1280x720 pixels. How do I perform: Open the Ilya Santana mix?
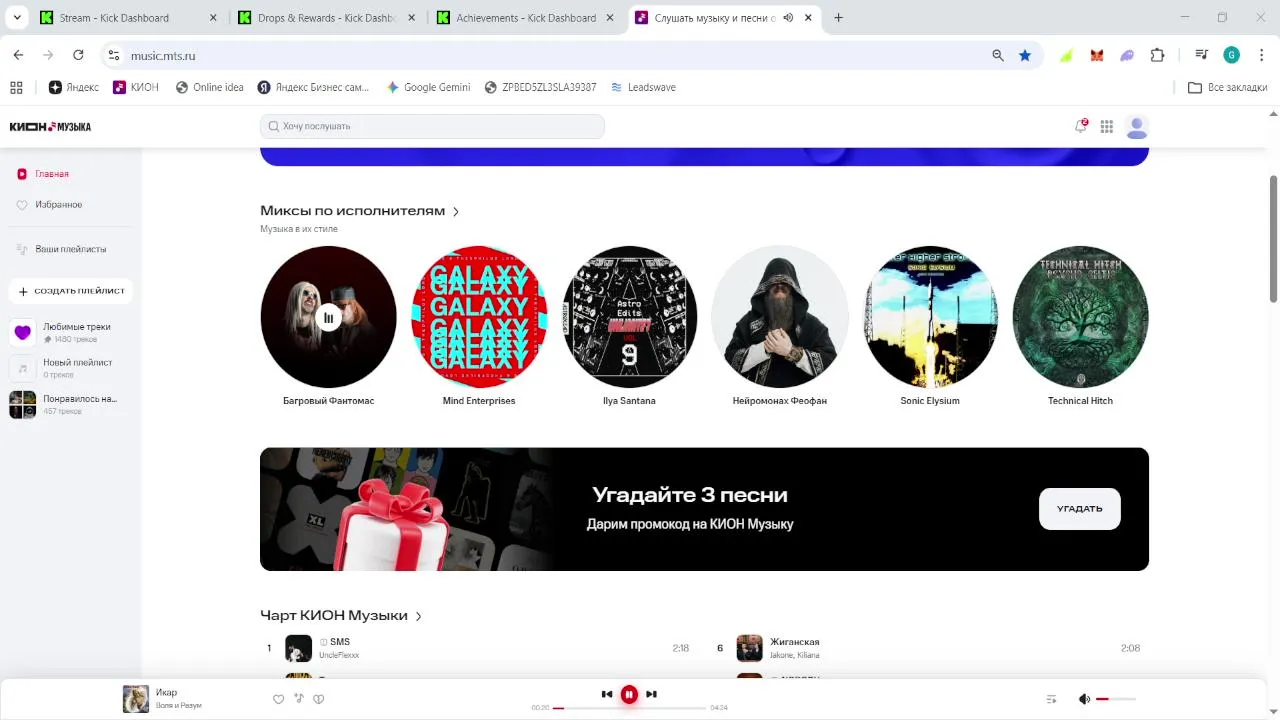[629, 317]
